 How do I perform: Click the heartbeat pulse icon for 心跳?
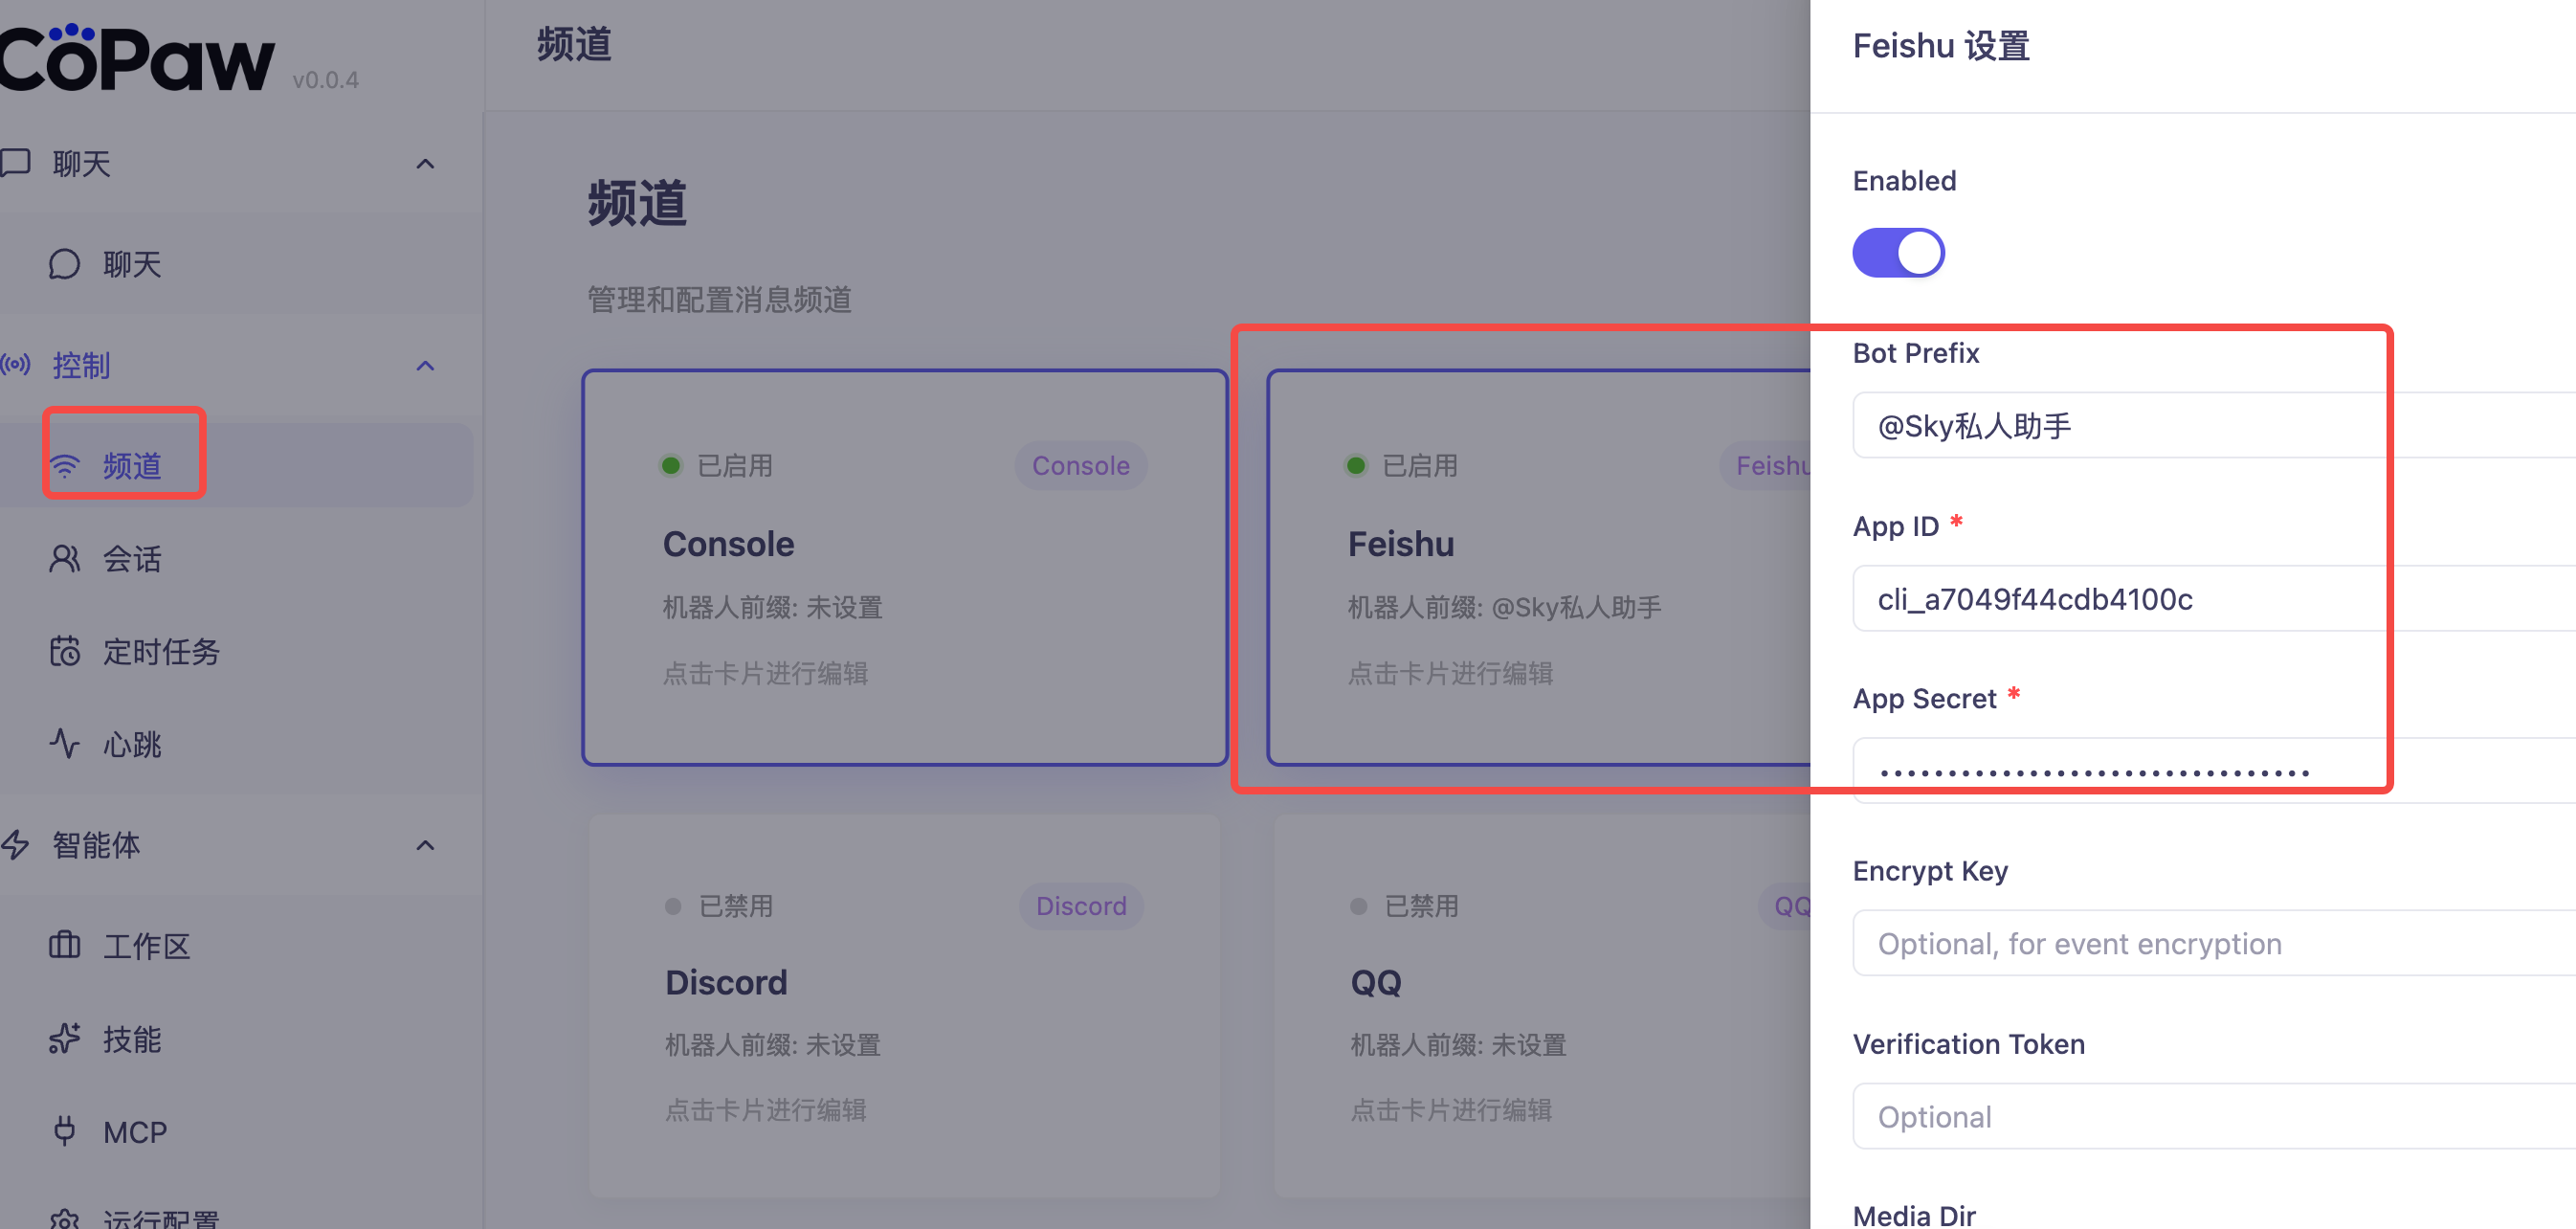(64, 744)
